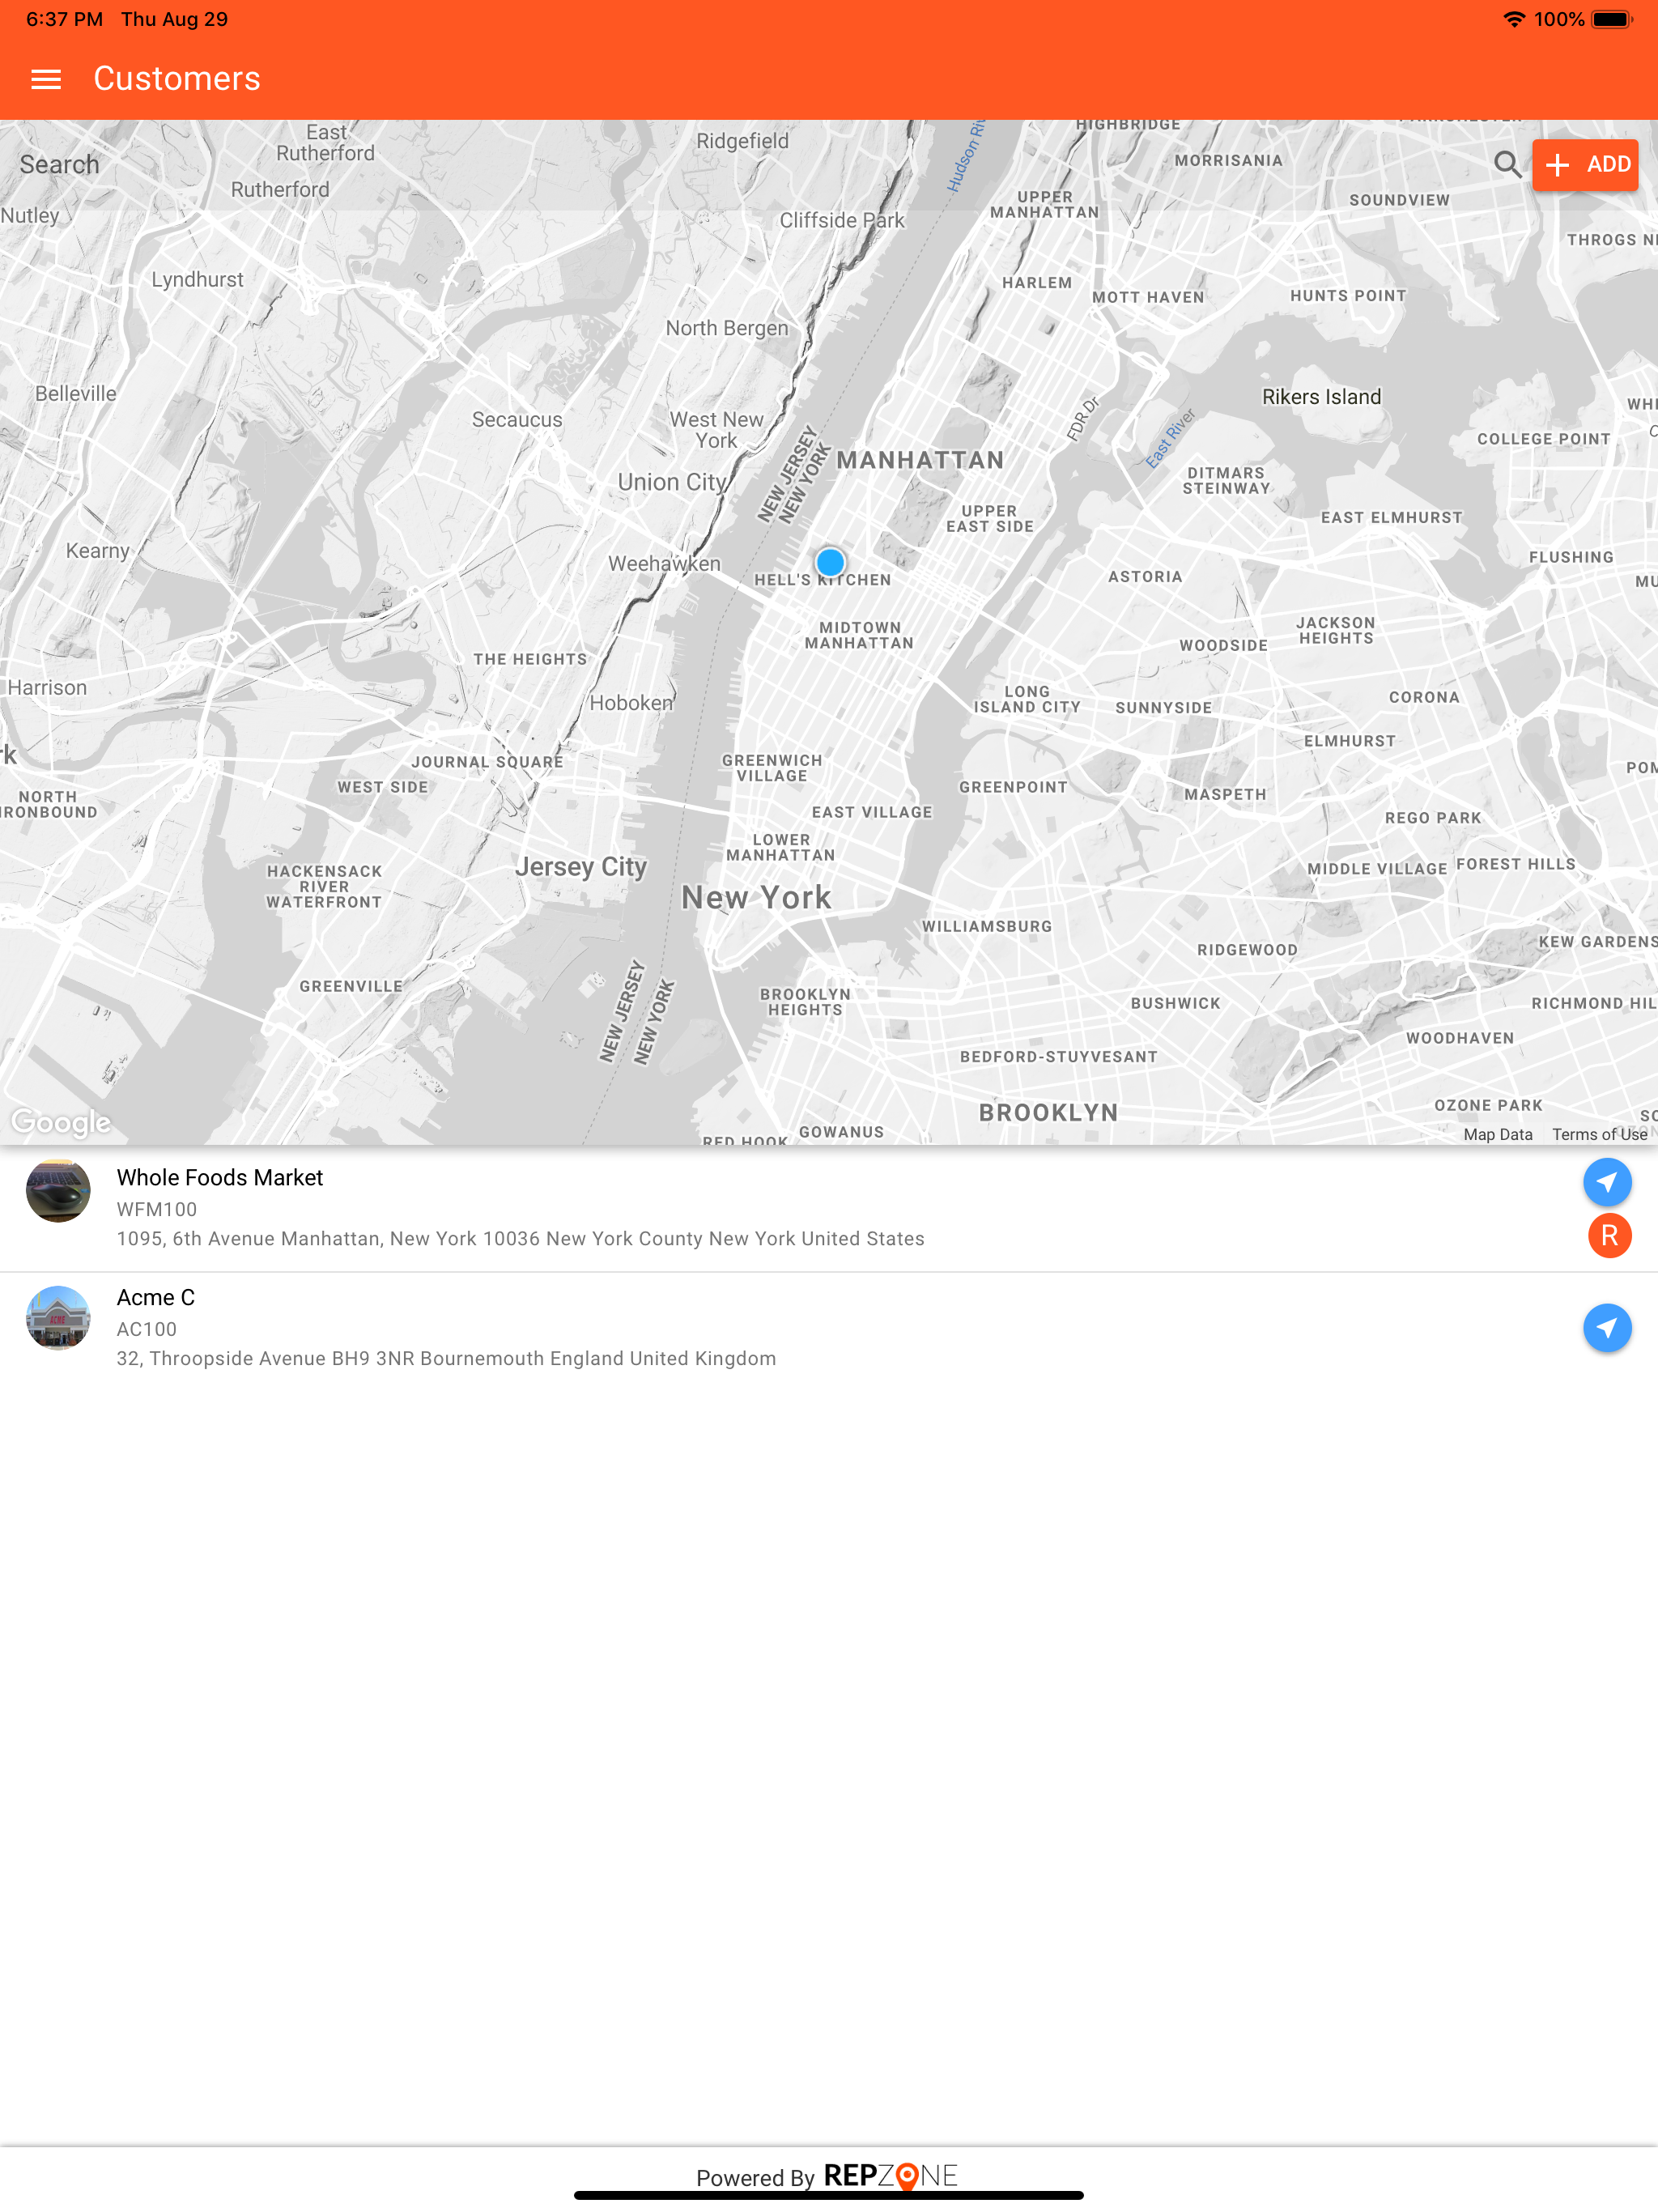Tap the orange R badge on Whole Foods
This screenshot has height=2212, width=1658.
click(x=1609, y=1236)
